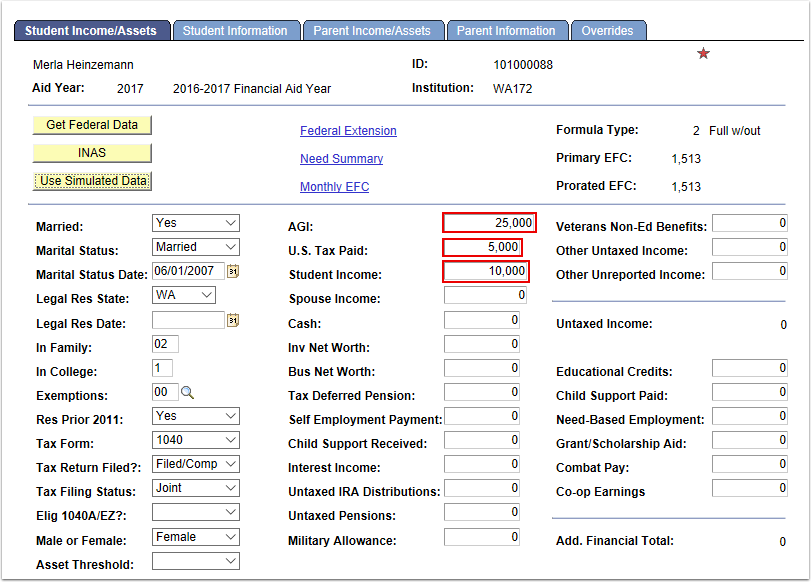This screenshot has width=811, height=582.
Task: Click Need-Based Employment field
Action: click(x=750, y=416)
